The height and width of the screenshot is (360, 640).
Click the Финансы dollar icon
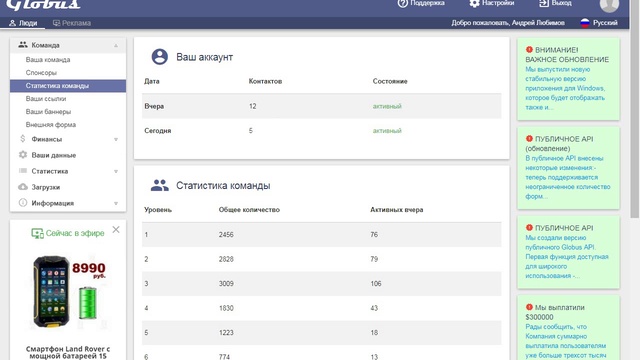click(23, 139)
